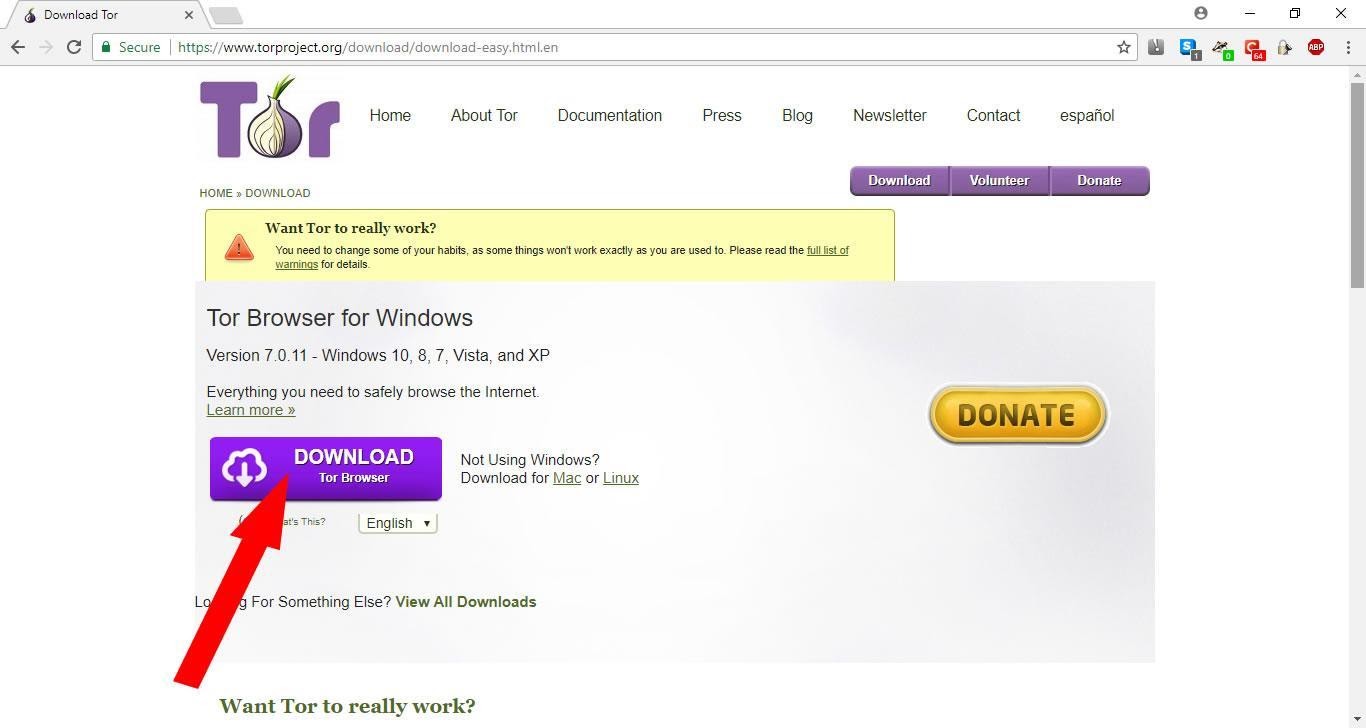Open the Documentation nav link
Viewport: 1366px width, 728px height.
pyautogui.click(x=610, y=116)
